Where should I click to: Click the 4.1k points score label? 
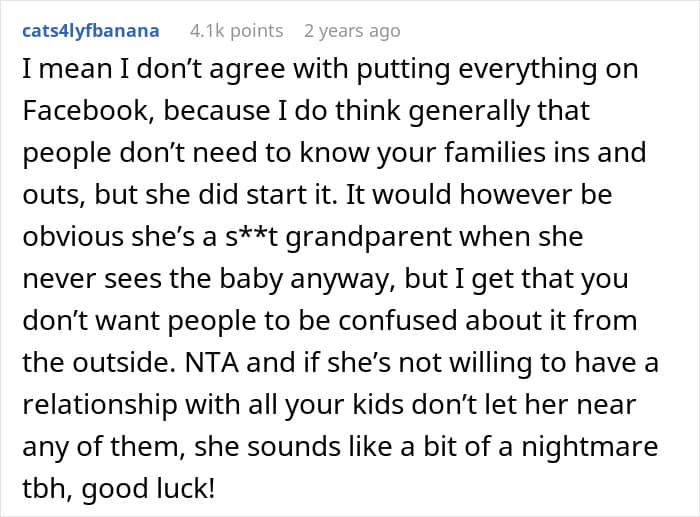pyautogui.click(x=237, y=31)
